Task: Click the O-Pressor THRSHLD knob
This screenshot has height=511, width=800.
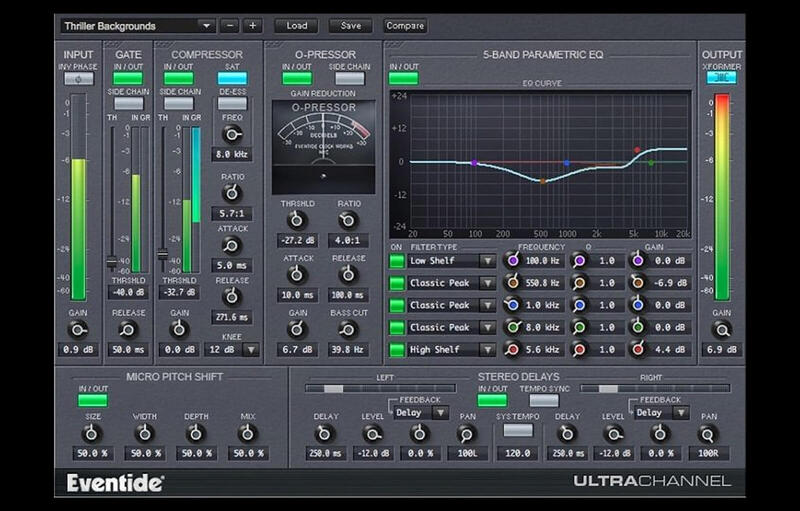Action: (297, 220)
